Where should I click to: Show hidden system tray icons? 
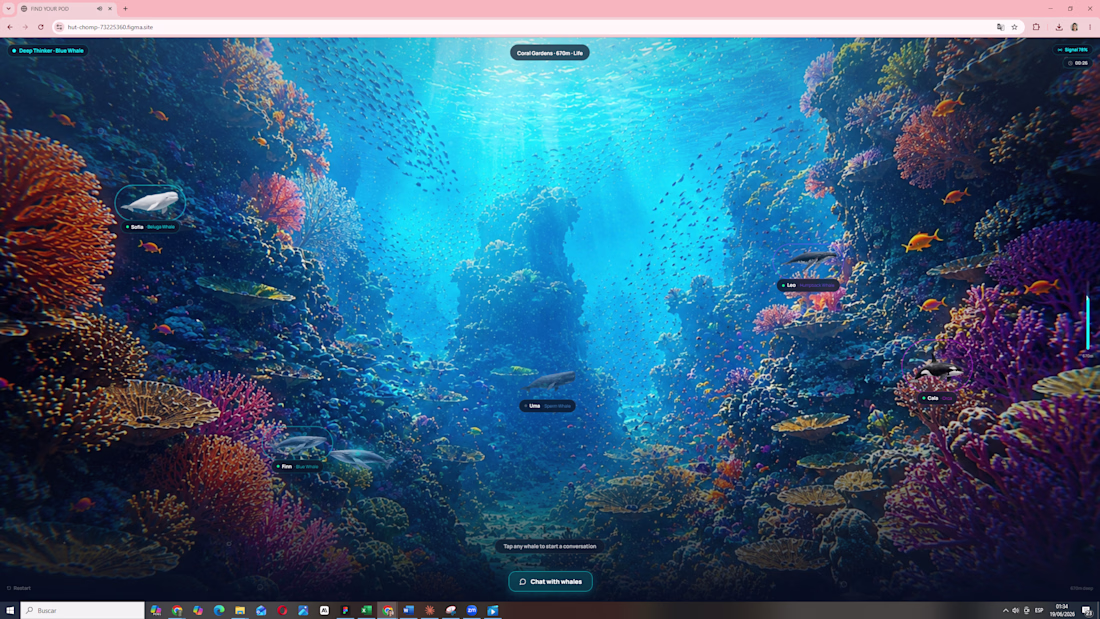[1005, 611]
